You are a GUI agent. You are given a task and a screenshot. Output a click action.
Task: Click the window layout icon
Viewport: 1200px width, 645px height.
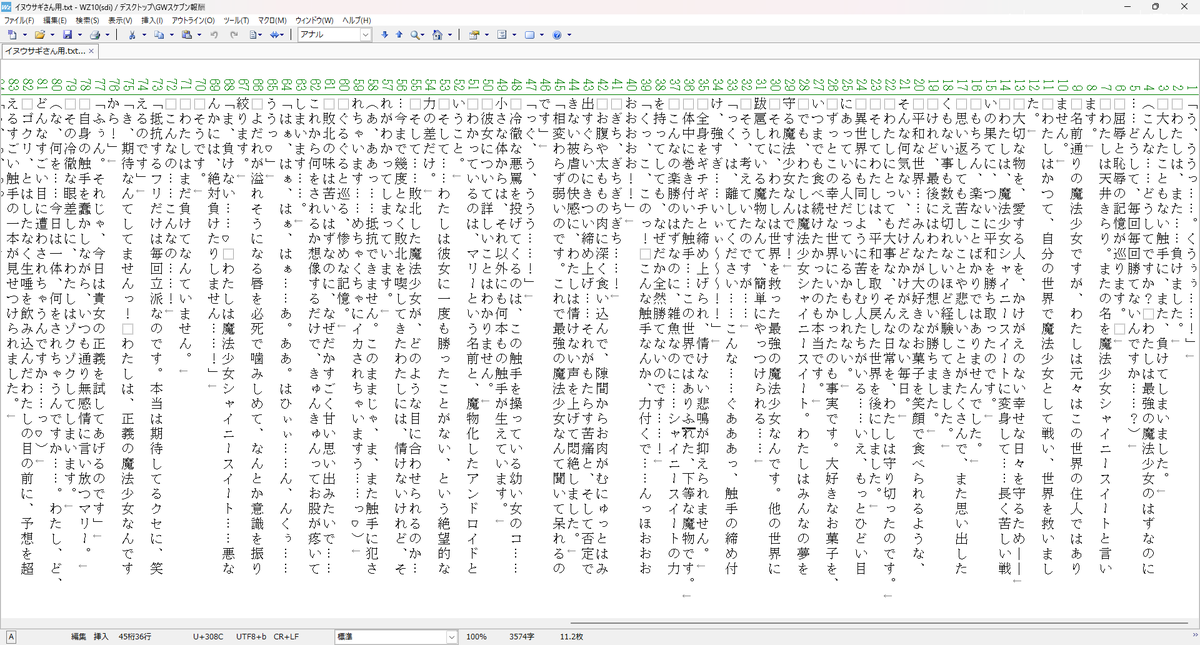pos(529,35)
